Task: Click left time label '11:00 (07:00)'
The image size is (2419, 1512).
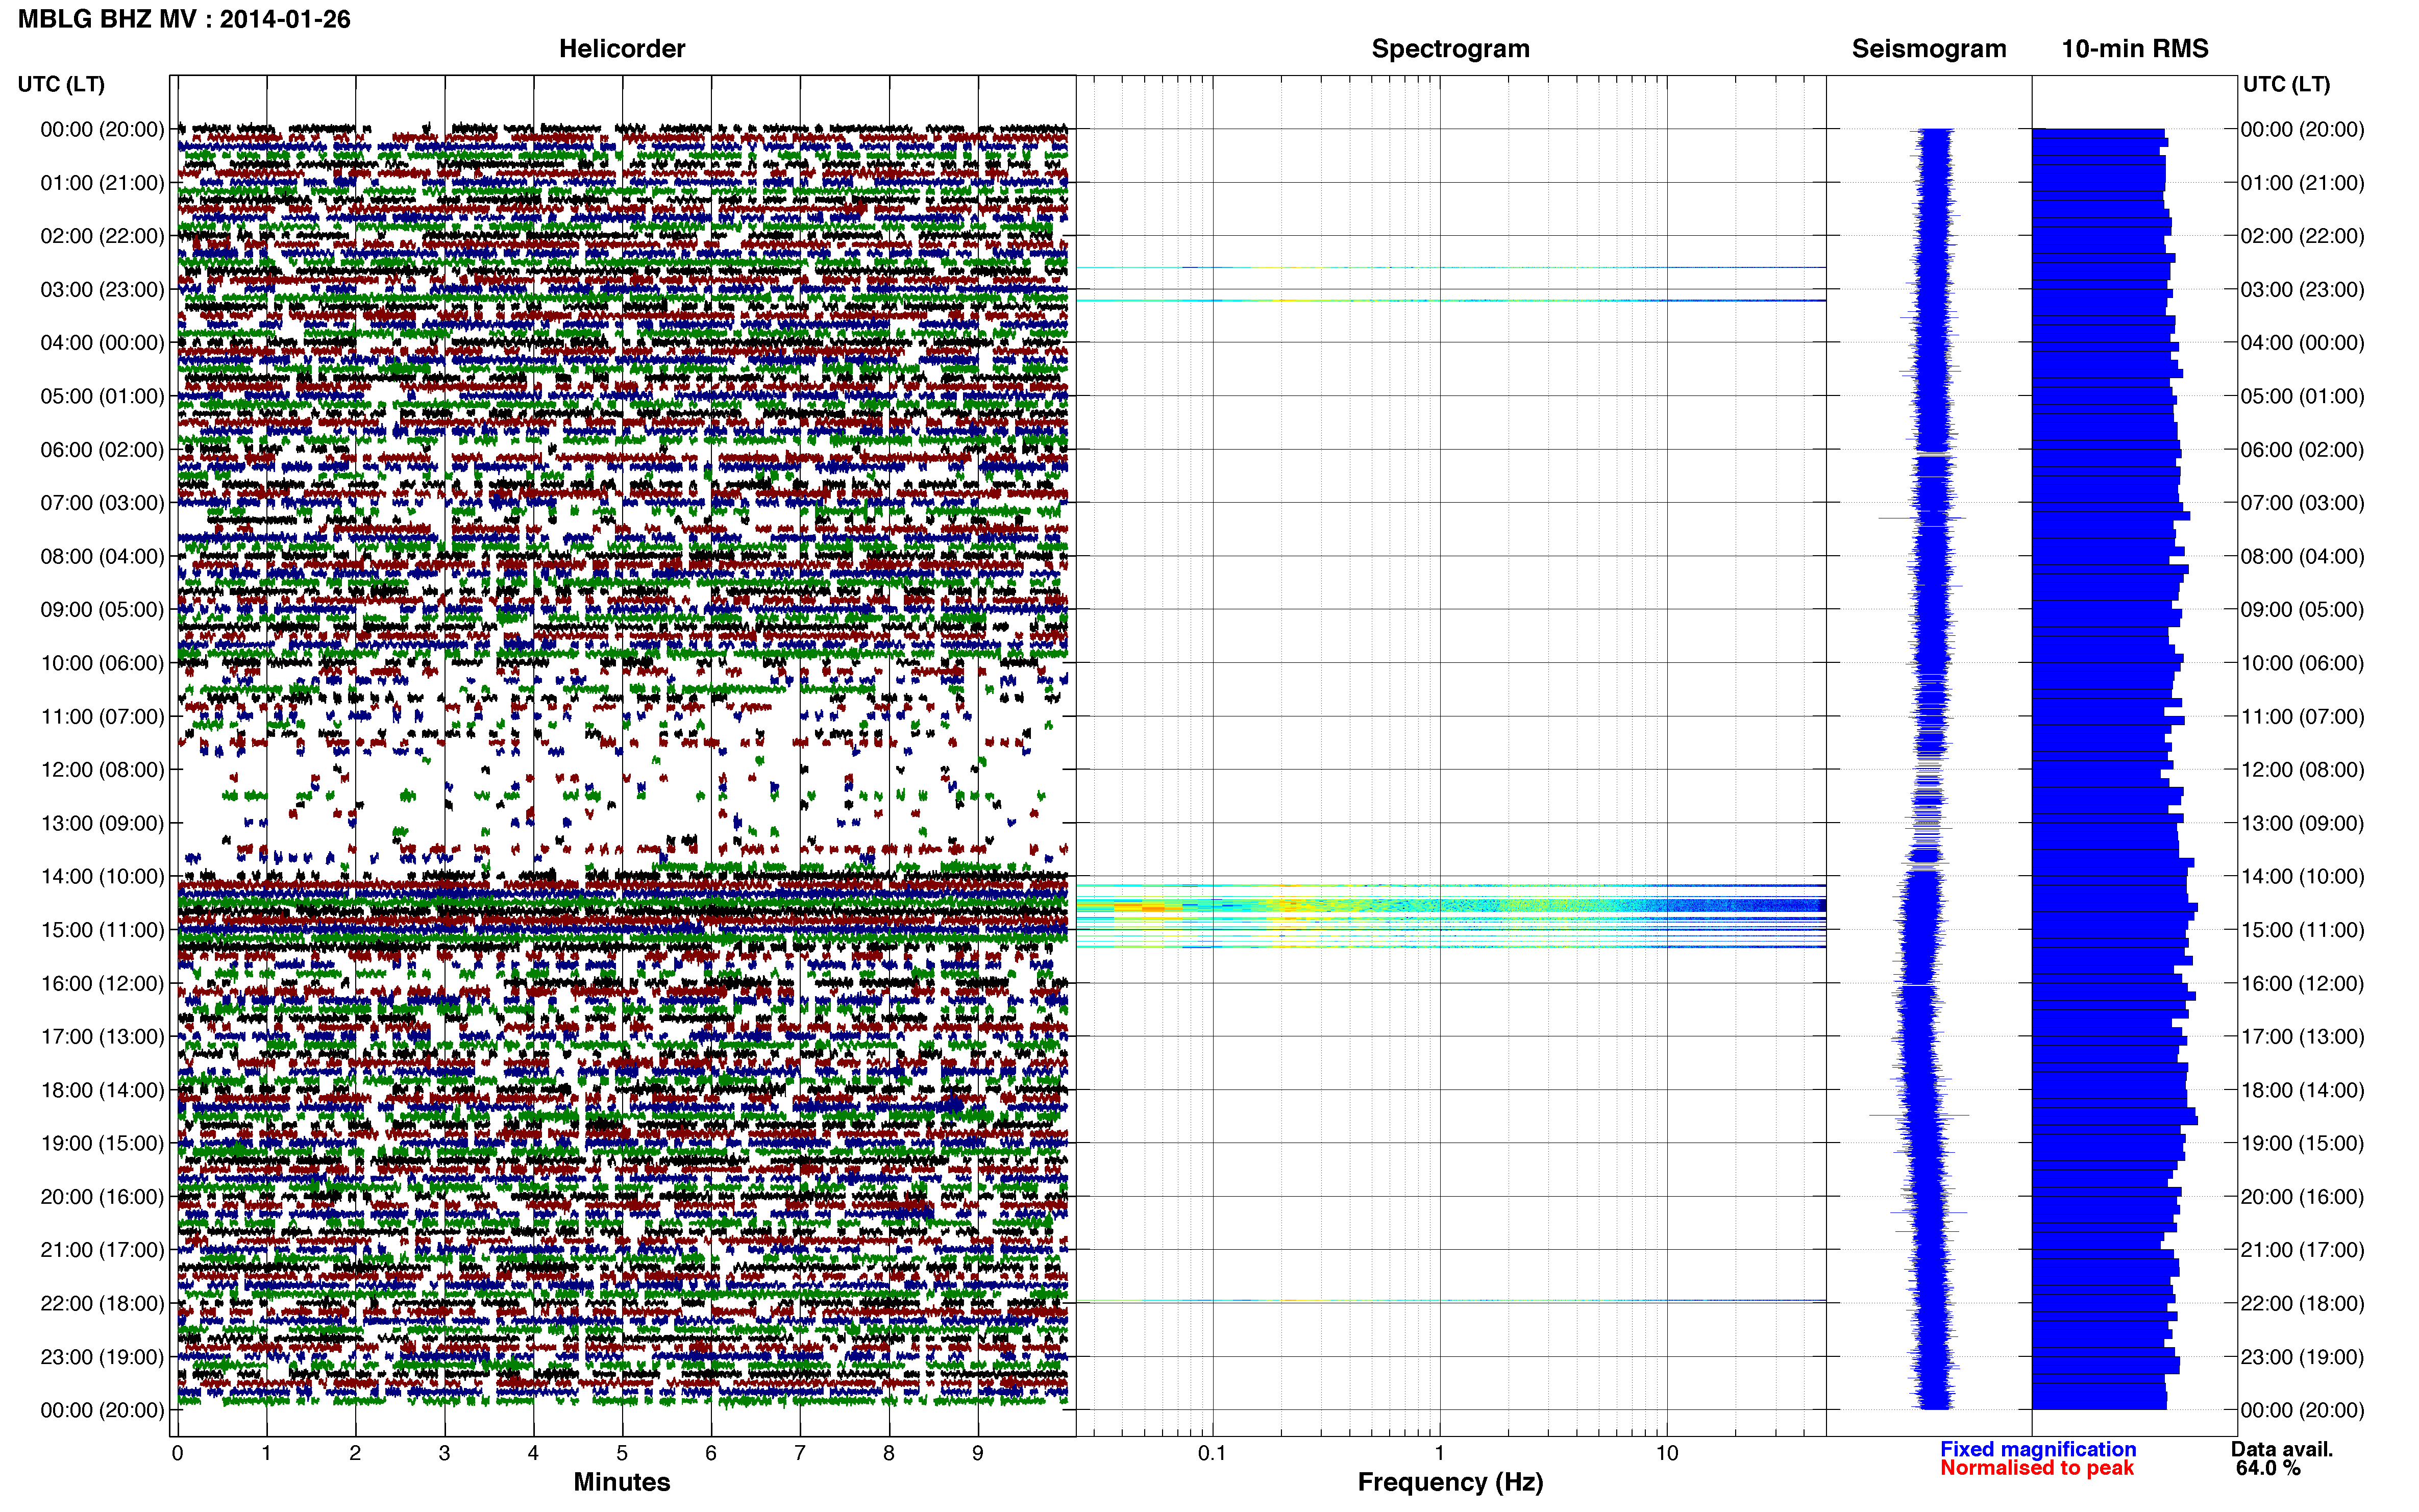Action: tap(102, 716)
